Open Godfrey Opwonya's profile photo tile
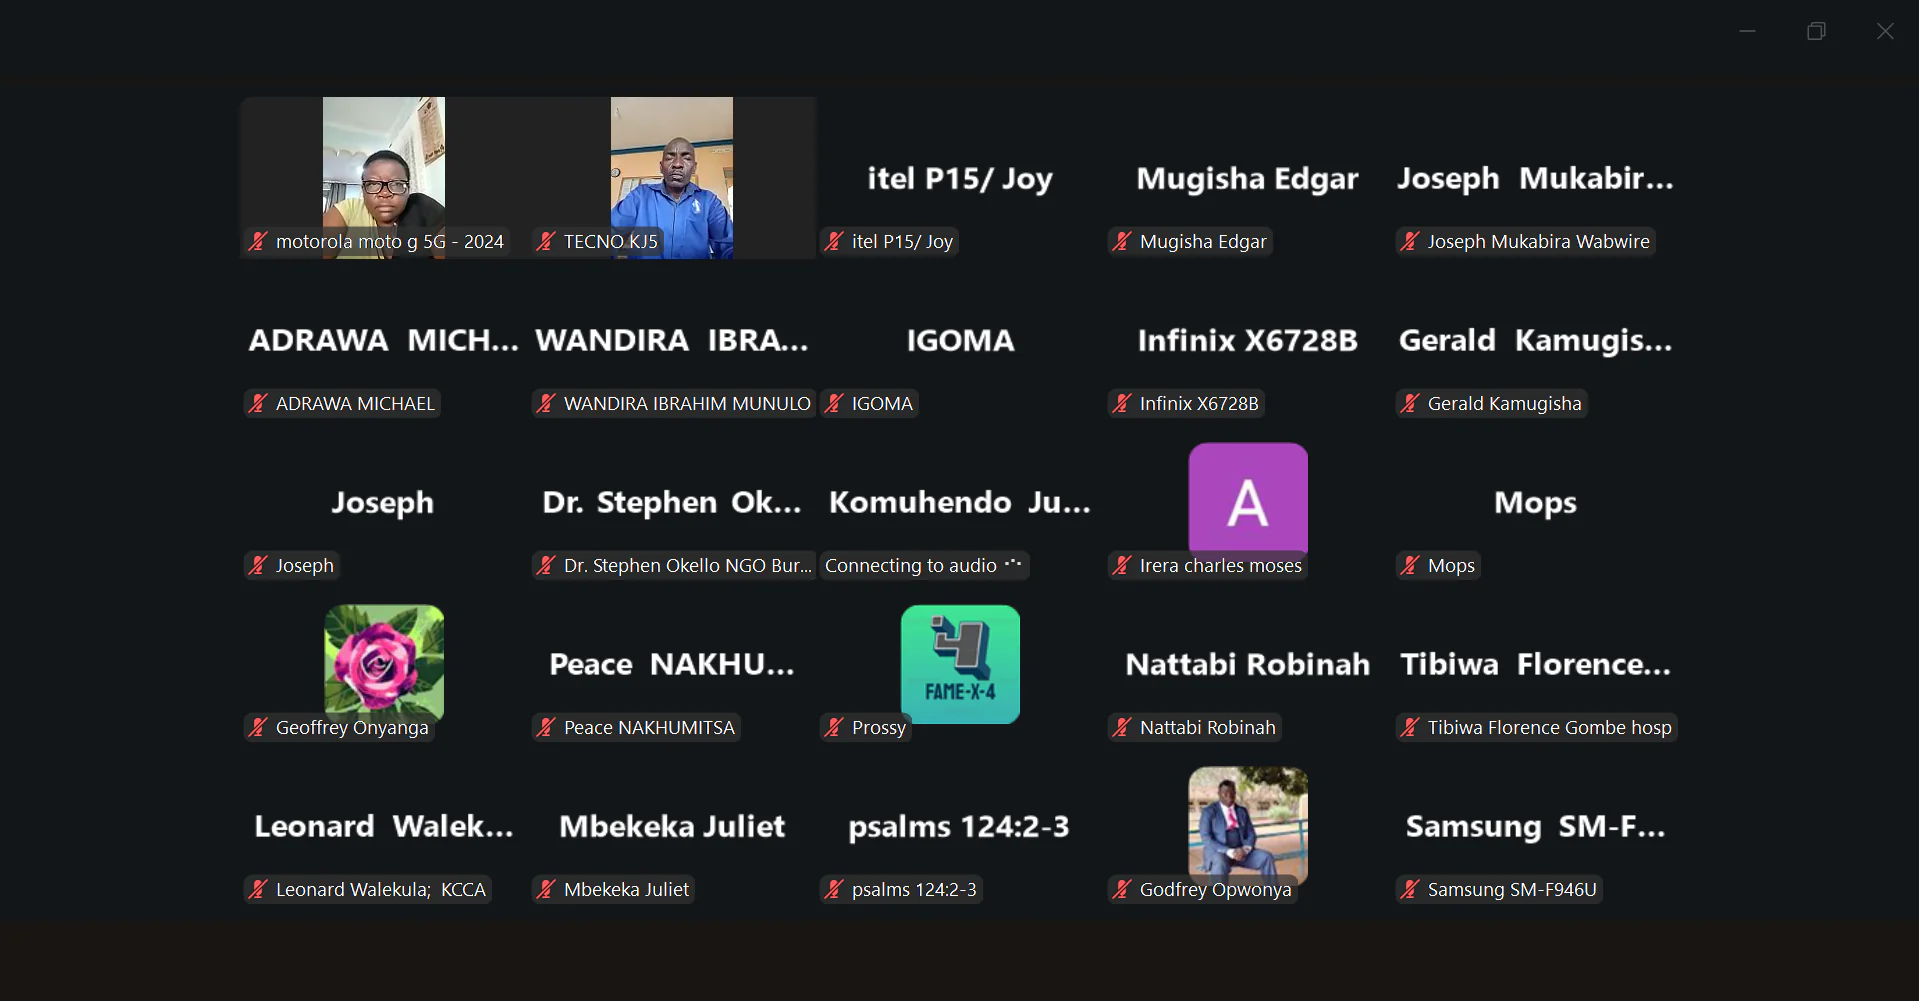The image size is (1919, 1001). pos(1247,822)
